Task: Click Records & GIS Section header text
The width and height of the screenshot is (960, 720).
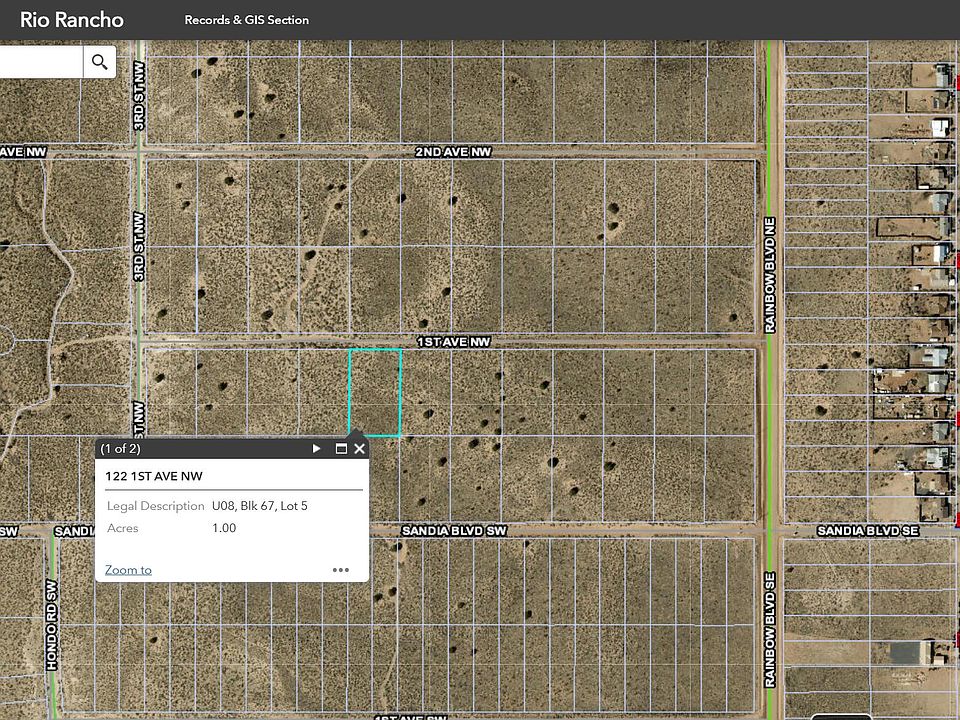Action: (246, 20)
